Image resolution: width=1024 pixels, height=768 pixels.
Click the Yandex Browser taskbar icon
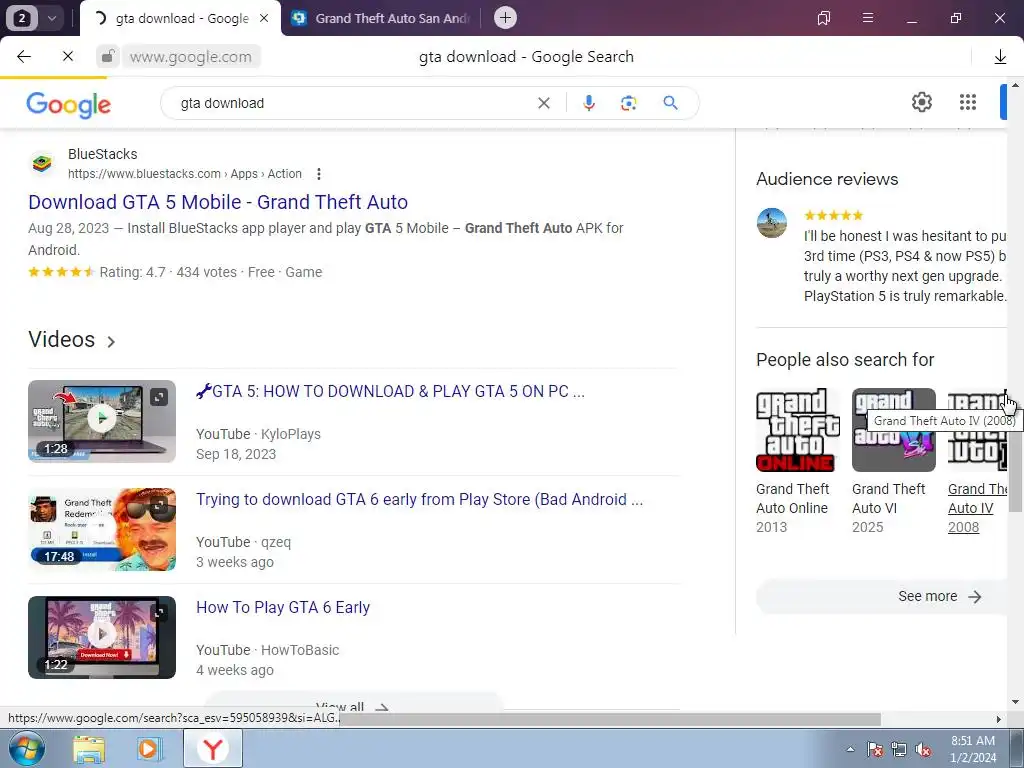tap(212, 748)
